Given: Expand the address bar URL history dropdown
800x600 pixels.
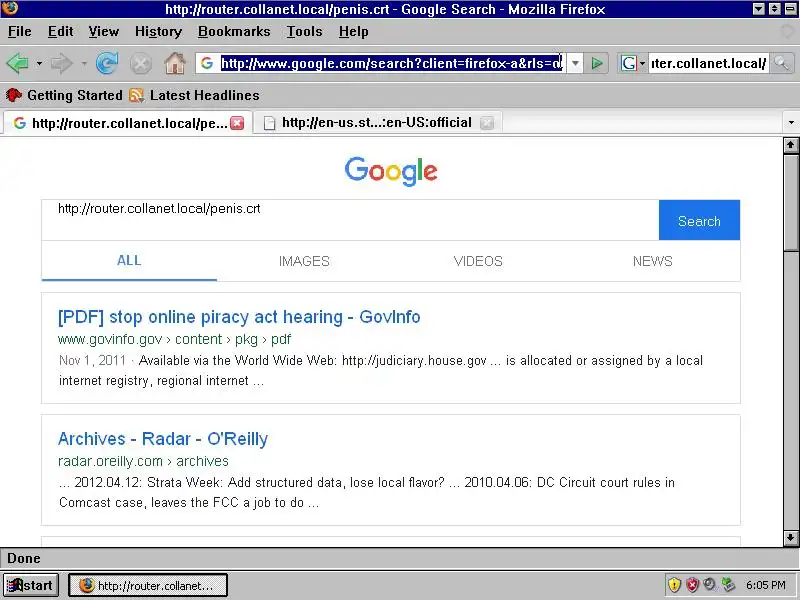Looking at the screenshot, I should click(575, 63).
